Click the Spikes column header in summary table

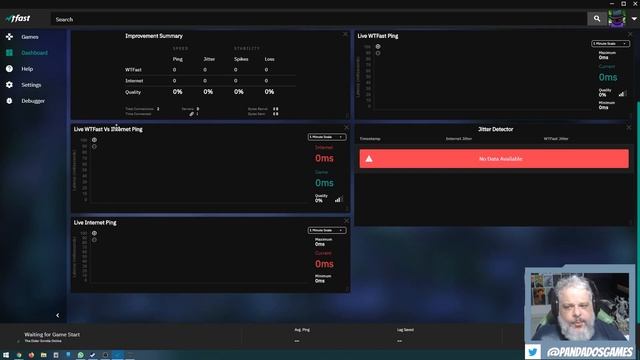[x=241, y=59]
